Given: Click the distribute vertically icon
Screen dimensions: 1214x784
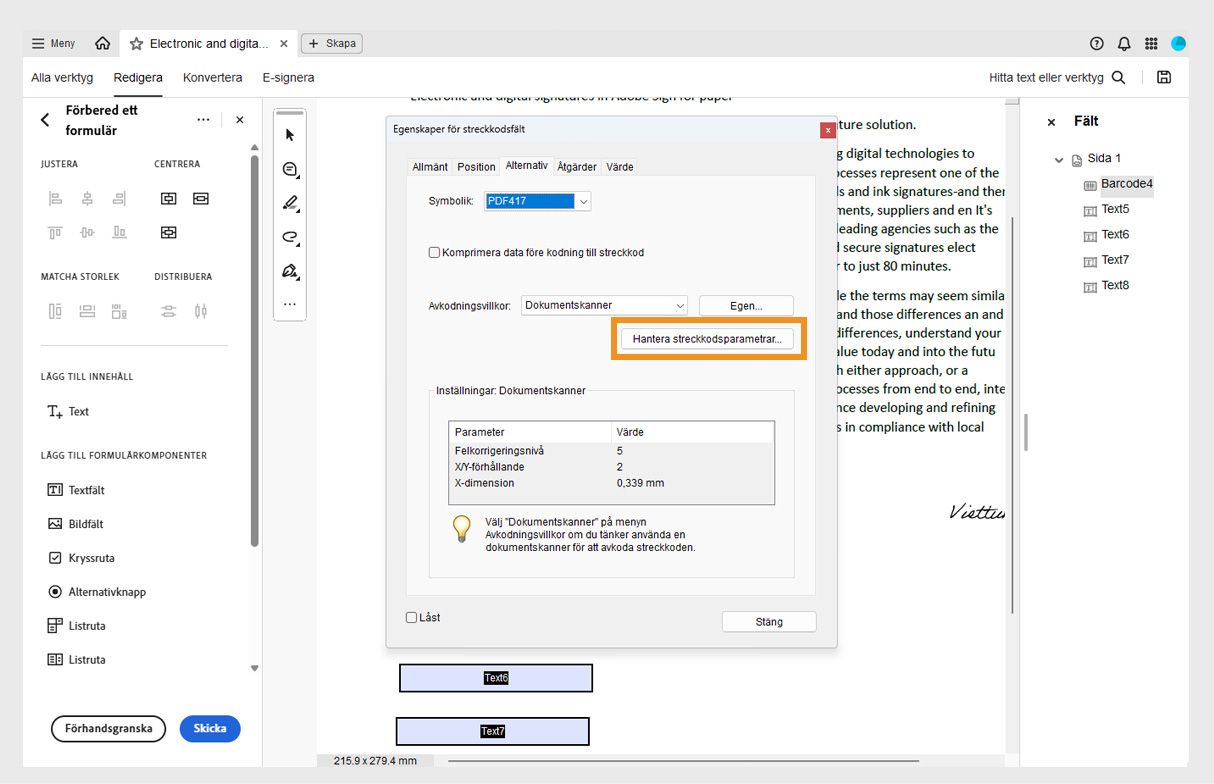Looking at the screenshot, I should coord(169,311).
